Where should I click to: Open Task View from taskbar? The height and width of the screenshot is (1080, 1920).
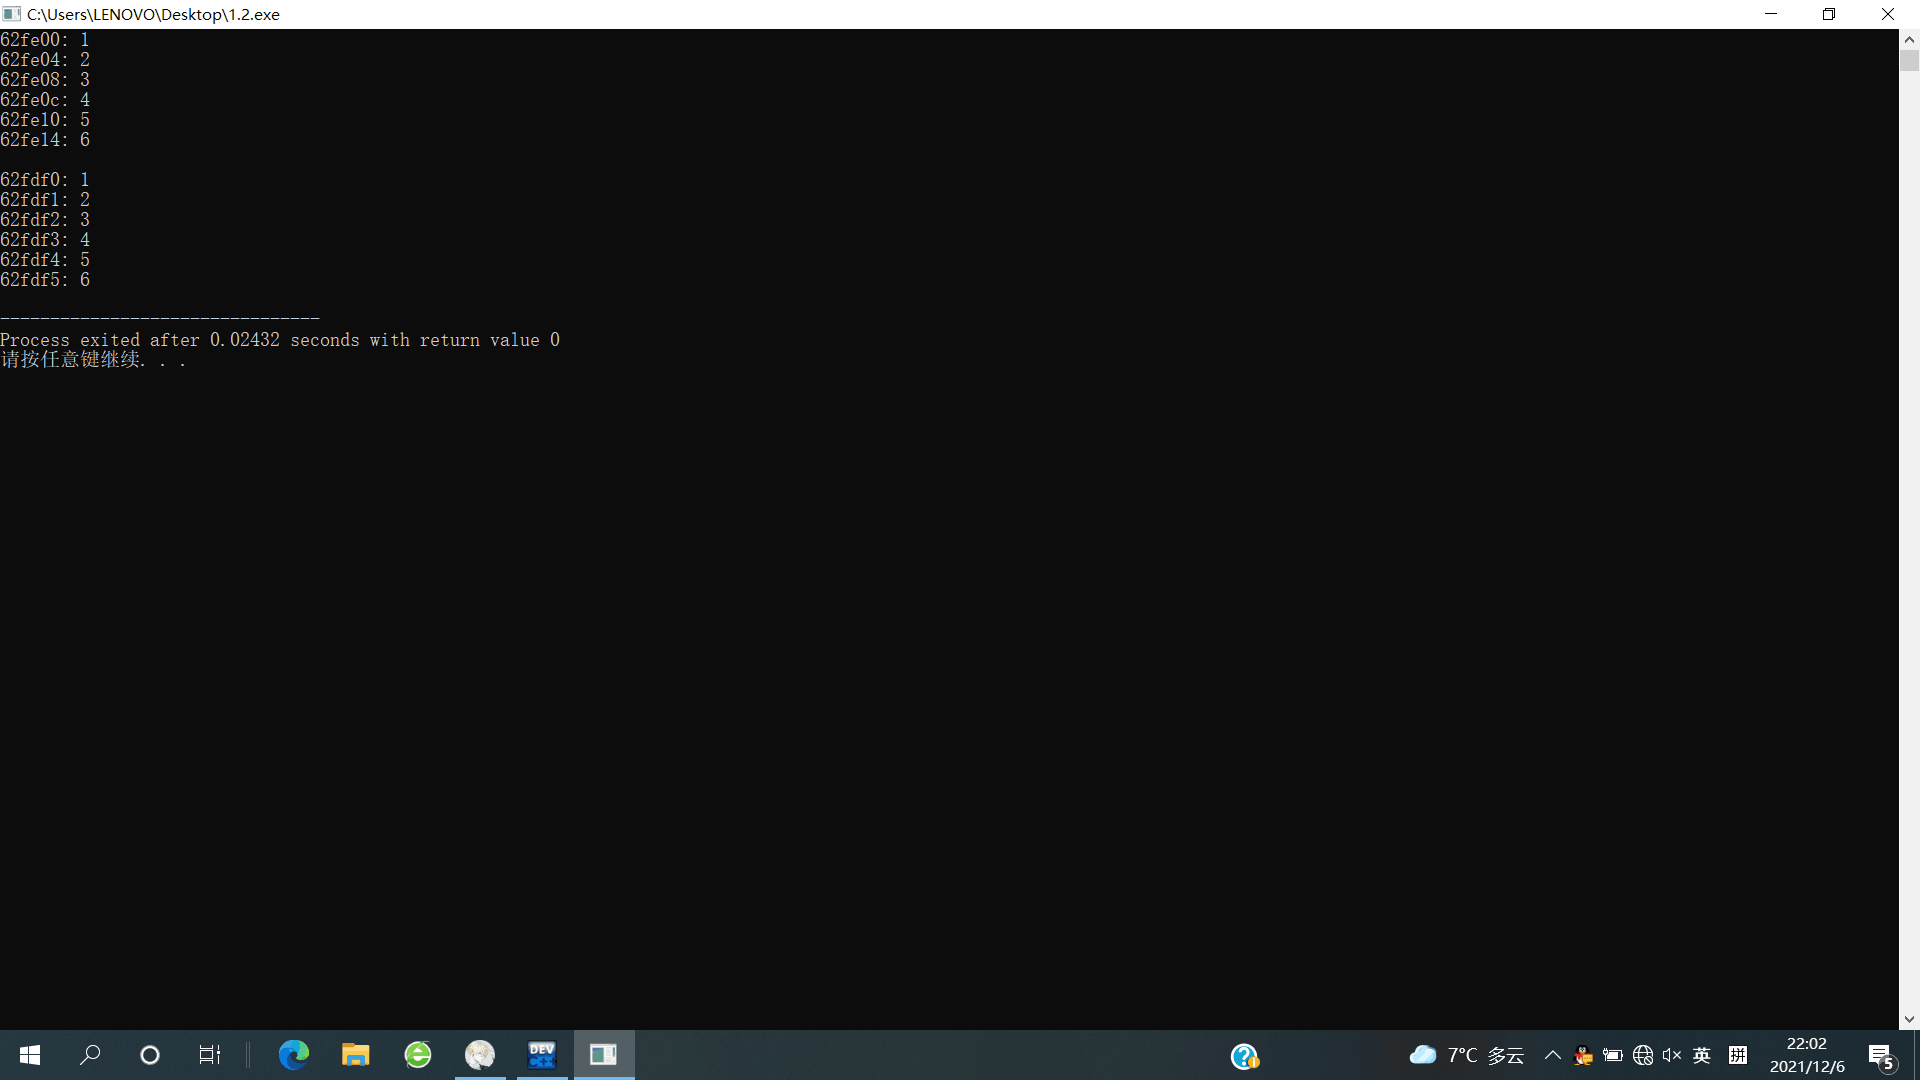coord(209,1055)
